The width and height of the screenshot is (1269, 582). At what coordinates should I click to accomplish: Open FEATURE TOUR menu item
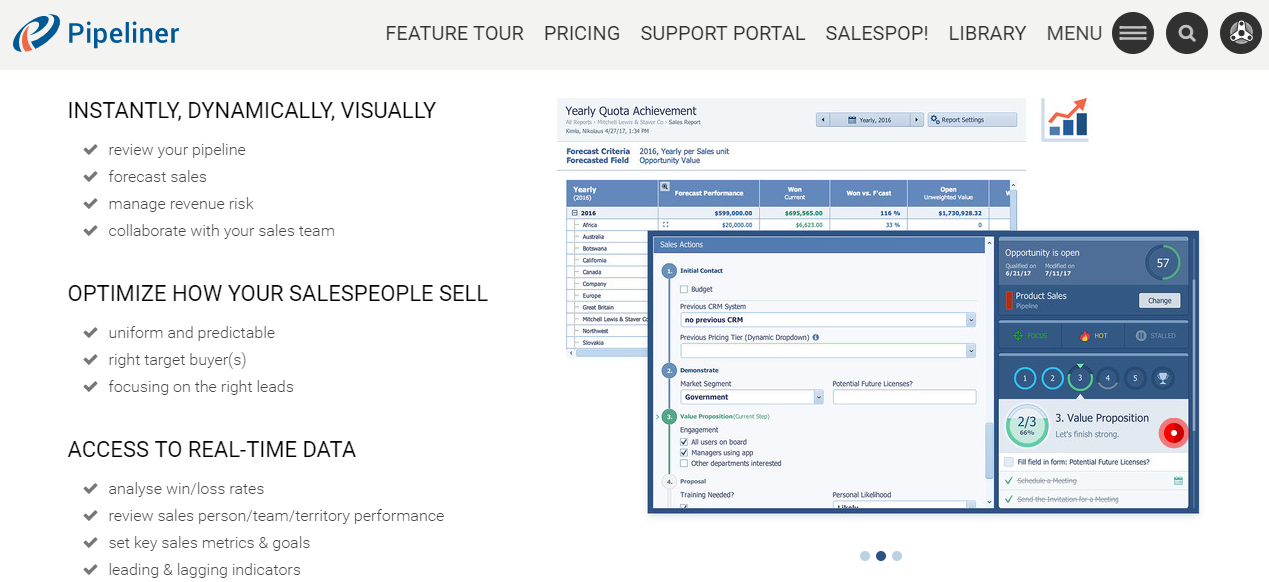pos(454,33)
